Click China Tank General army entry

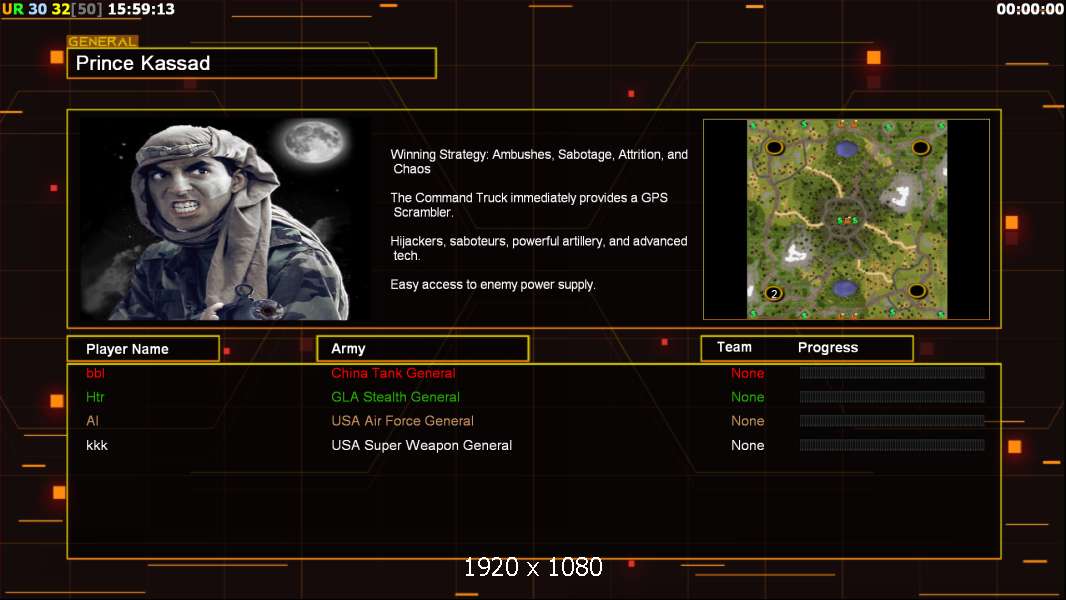393,373
